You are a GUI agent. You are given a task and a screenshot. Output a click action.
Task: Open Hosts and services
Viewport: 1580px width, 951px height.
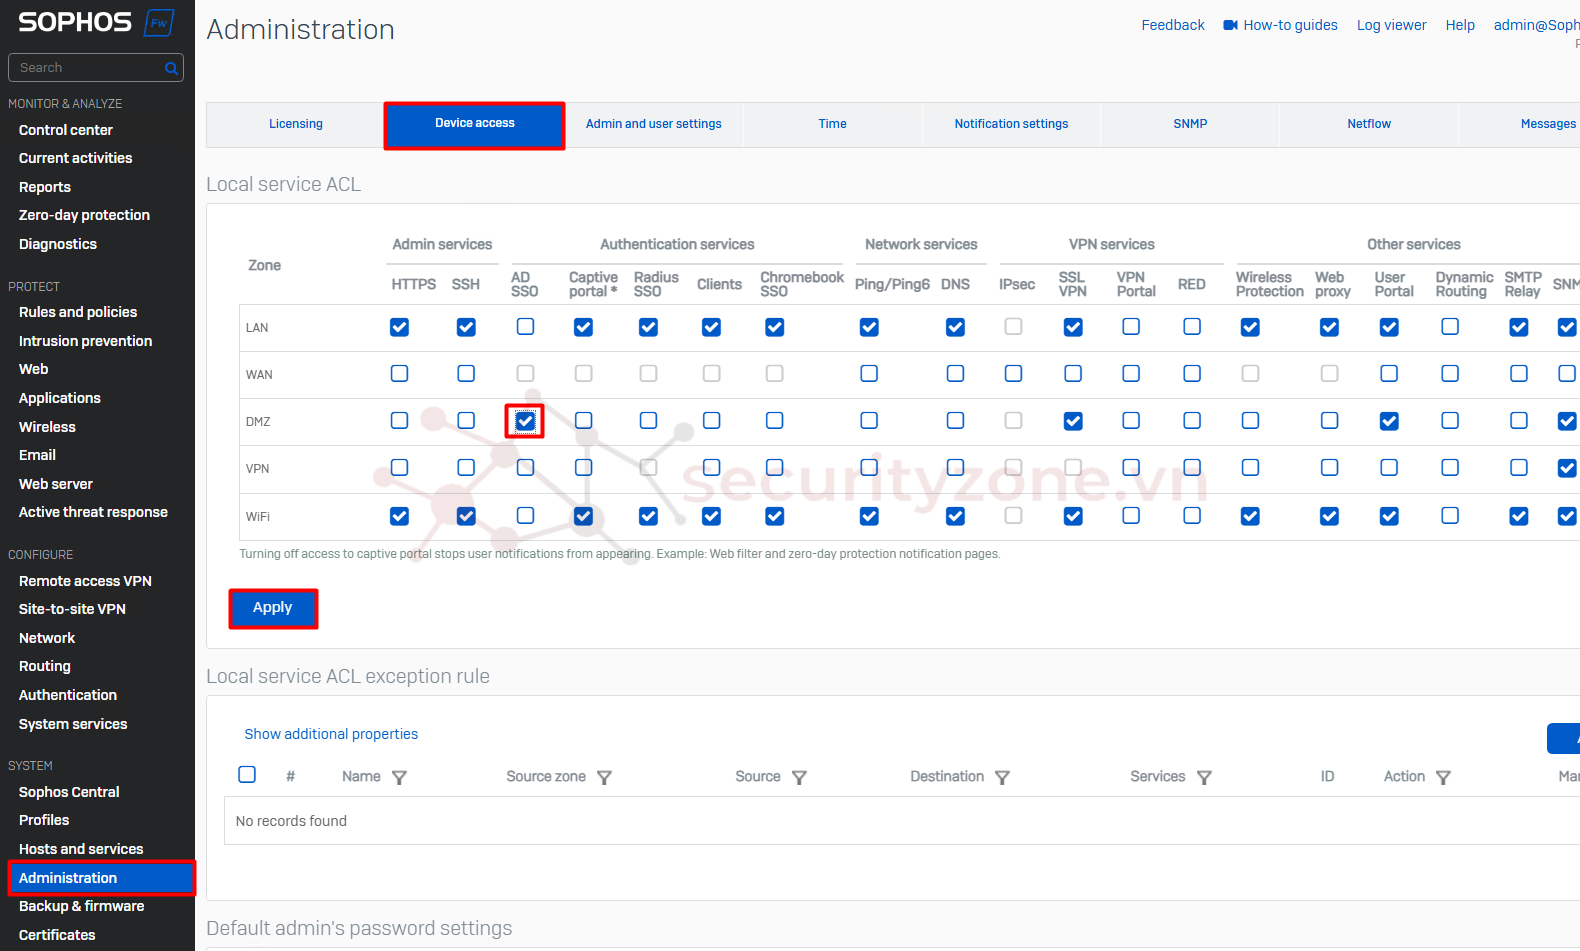point(81,849)
